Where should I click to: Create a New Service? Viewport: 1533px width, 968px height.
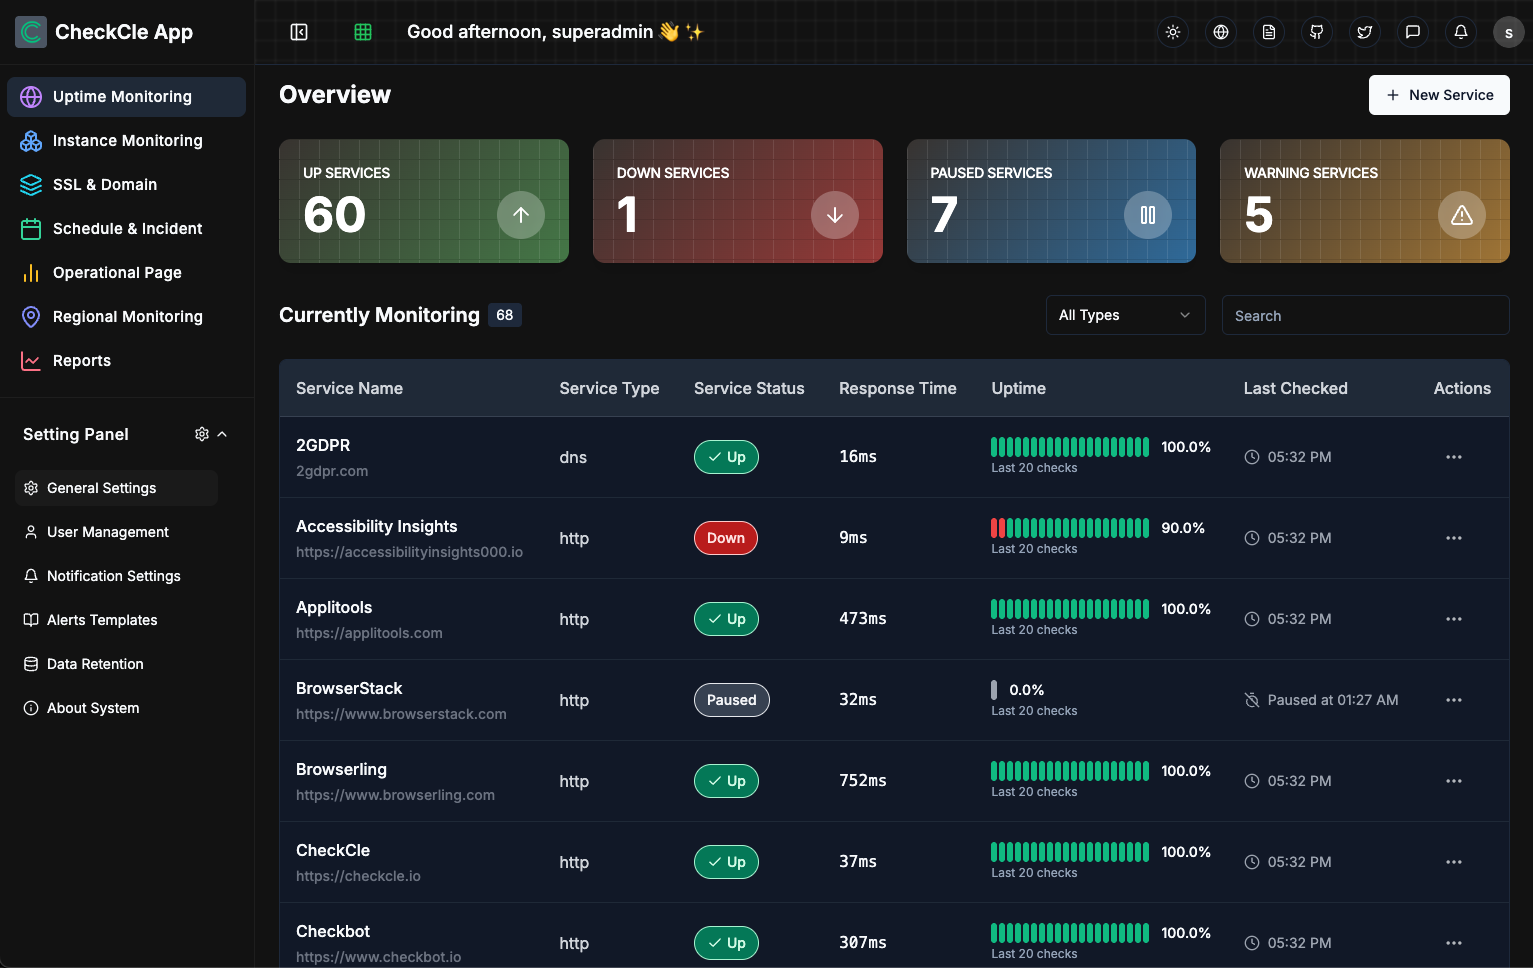pos(1439,95)
